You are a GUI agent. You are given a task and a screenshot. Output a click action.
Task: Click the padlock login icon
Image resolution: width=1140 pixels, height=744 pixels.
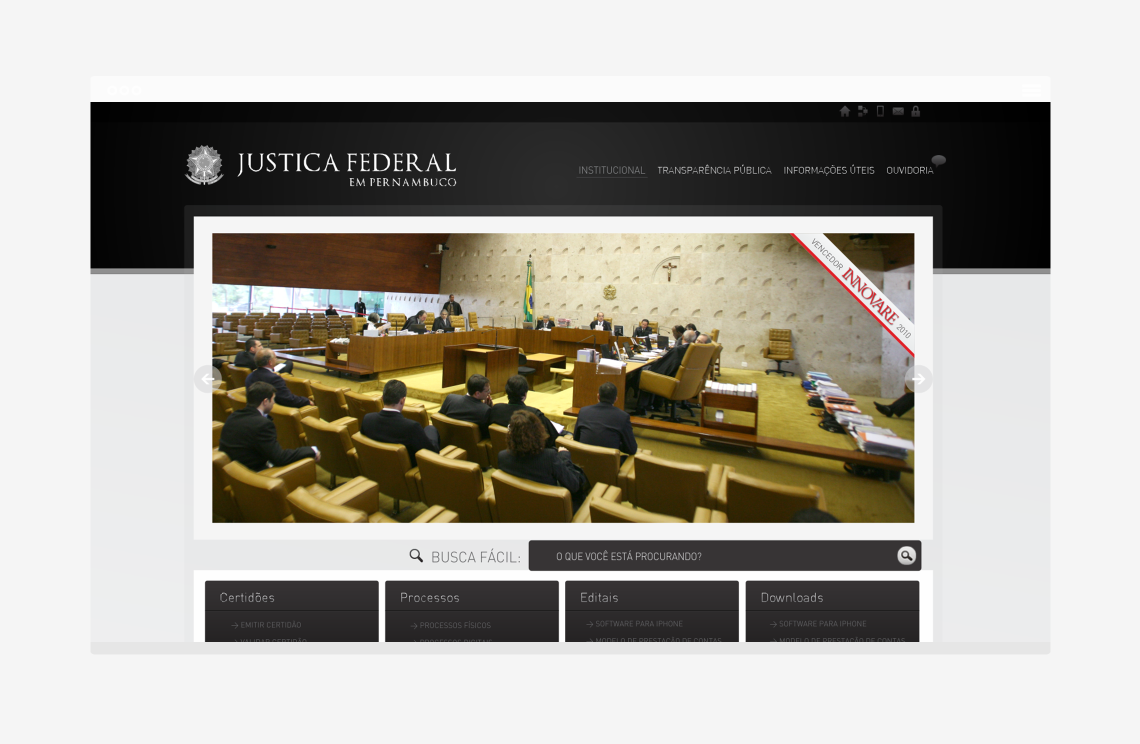(915, 111)
